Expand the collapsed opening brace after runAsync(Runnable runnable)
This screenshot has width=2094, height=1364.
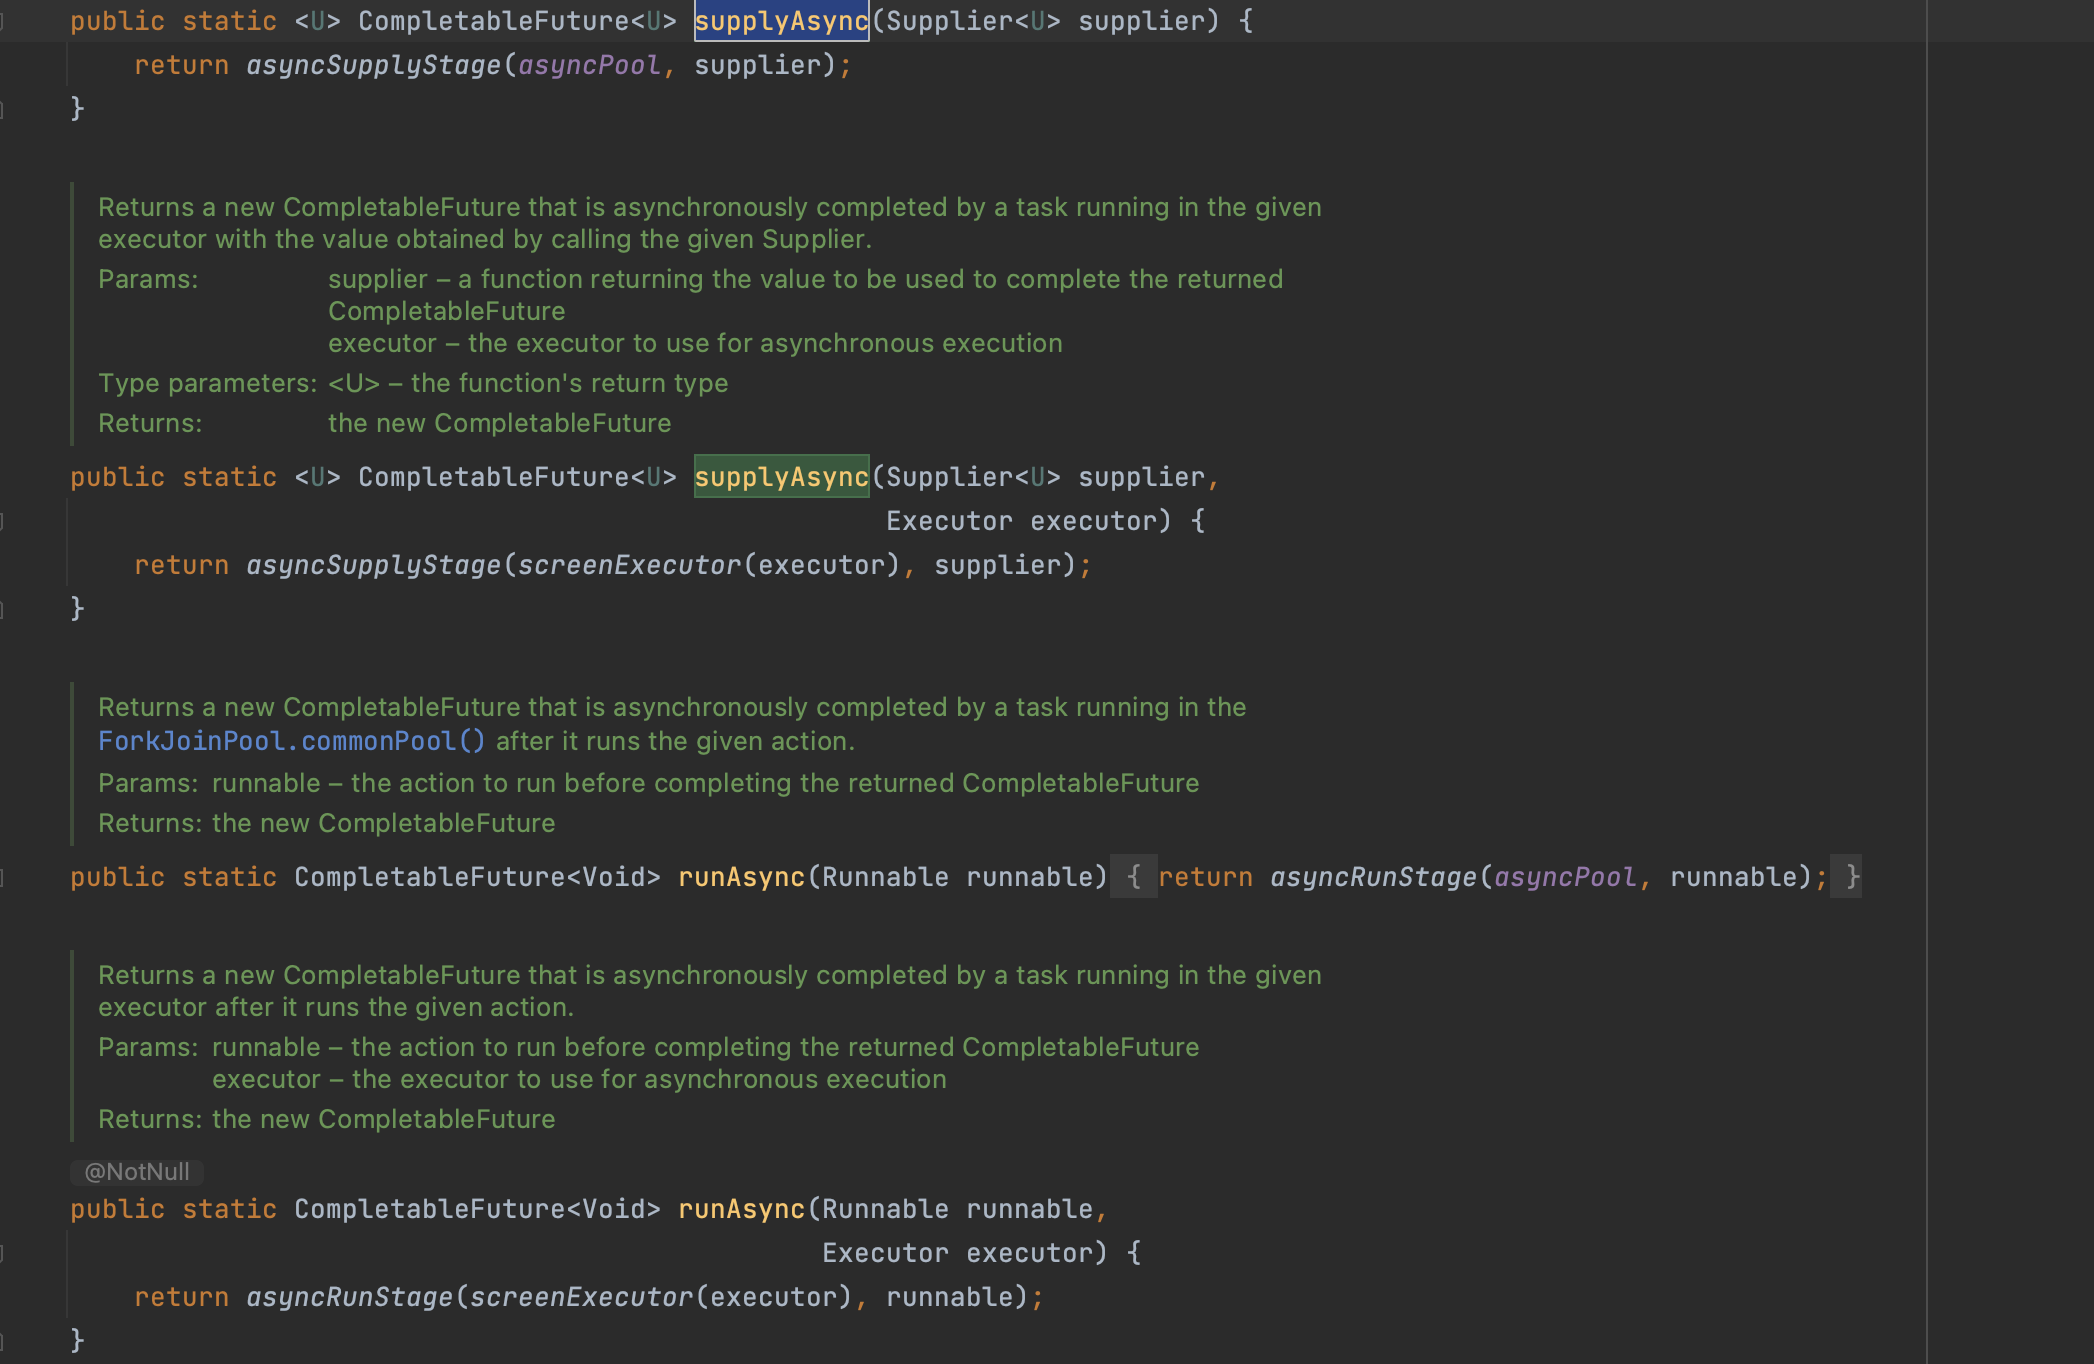1133,877
